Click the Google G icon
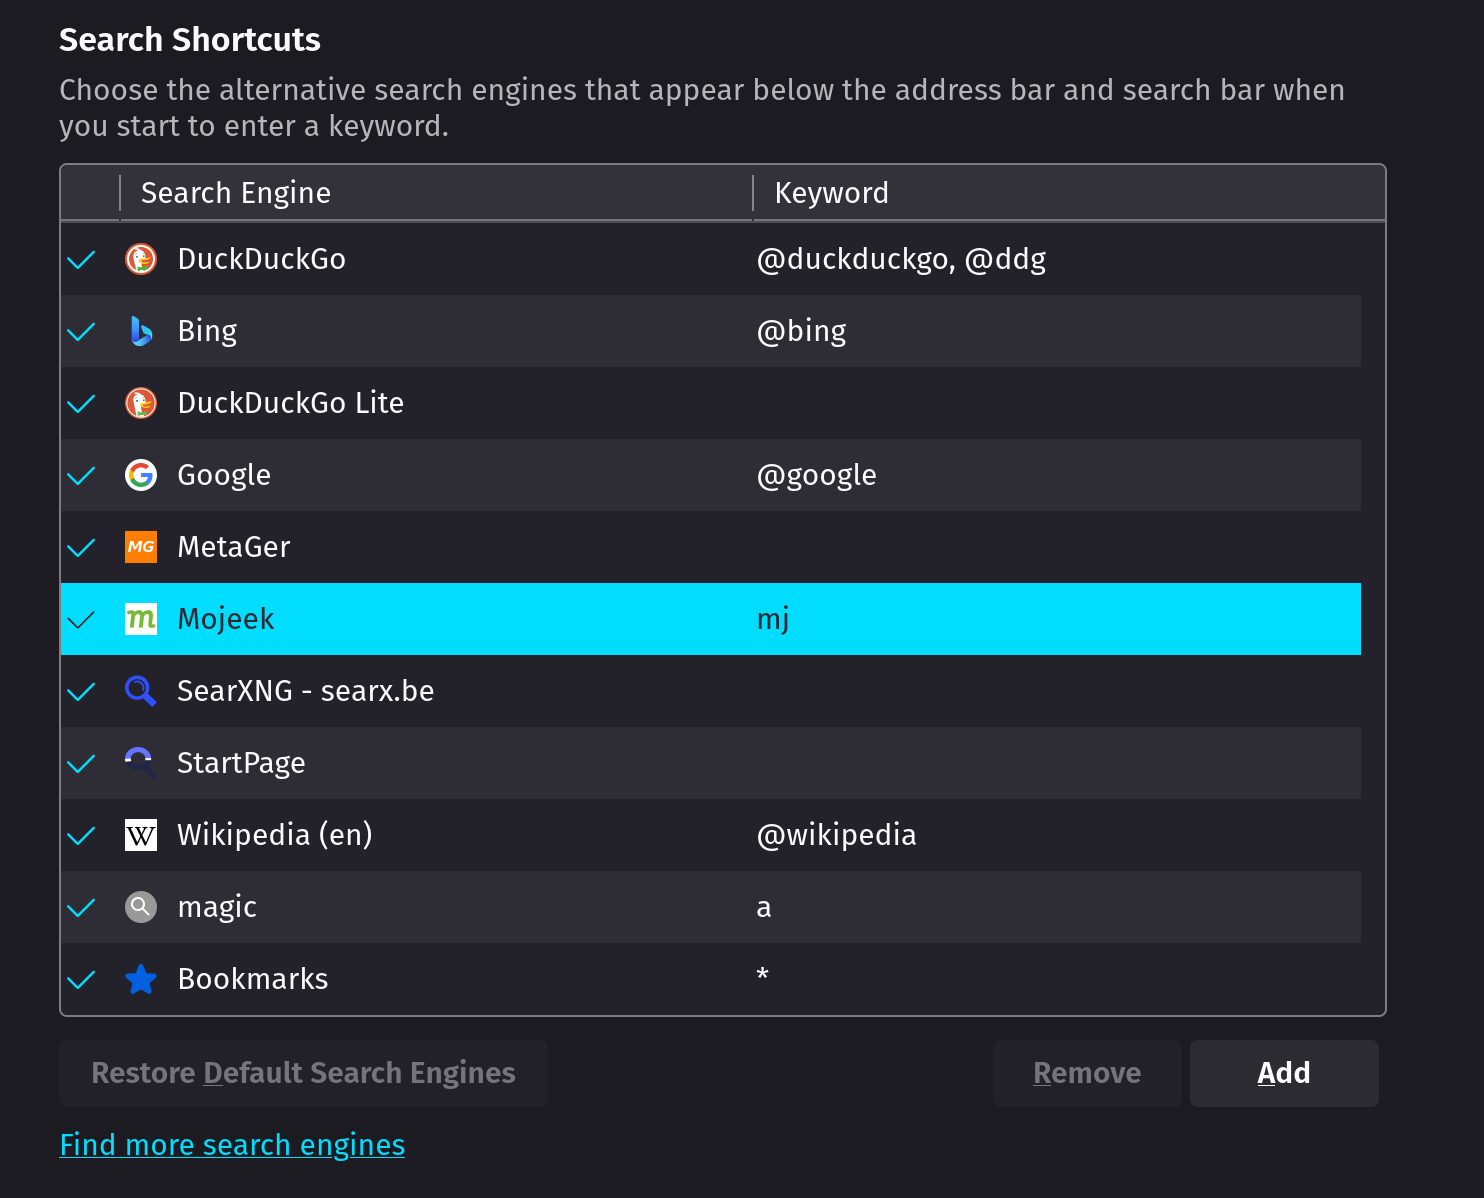Screen dimensions: 1484x1198 (141, 475)
